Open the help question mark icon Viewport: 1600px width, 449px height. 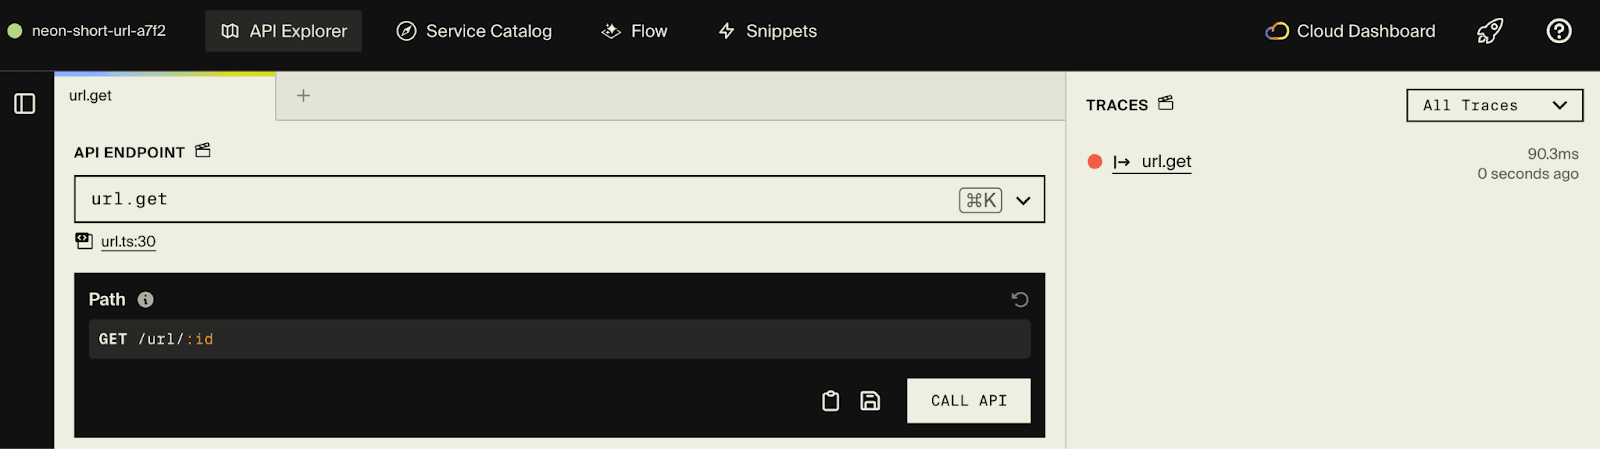[1559, 31]
